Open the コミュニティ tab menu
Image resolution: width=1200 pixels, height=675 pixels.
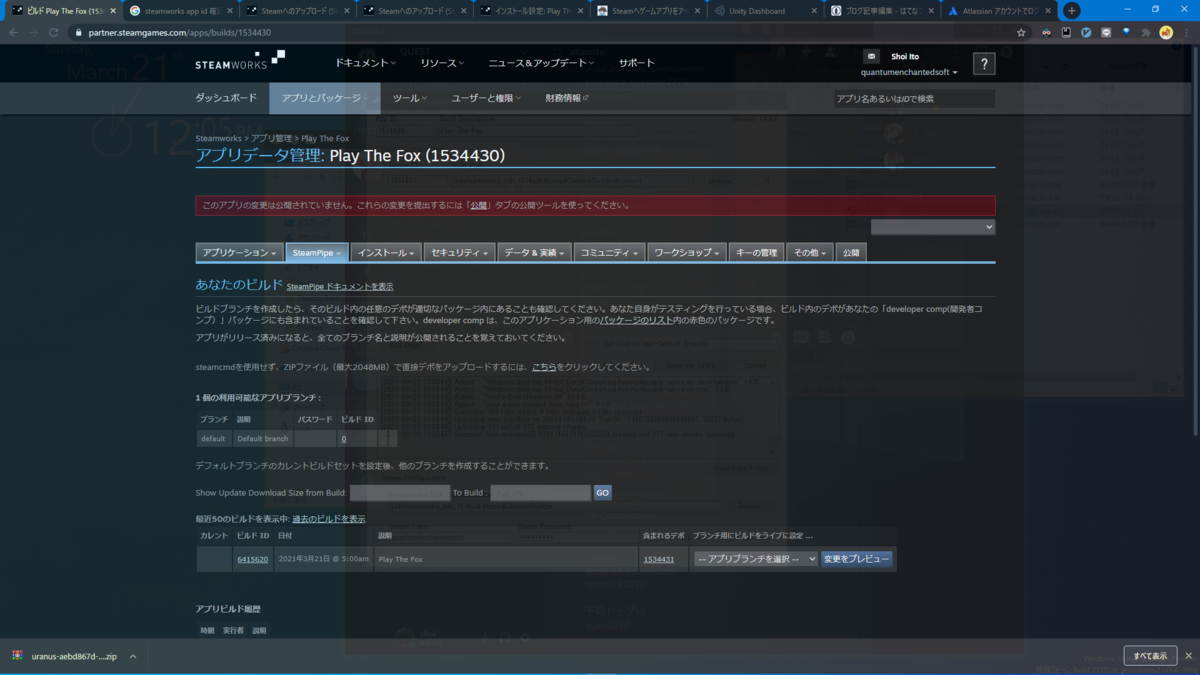tap(609, 253)
